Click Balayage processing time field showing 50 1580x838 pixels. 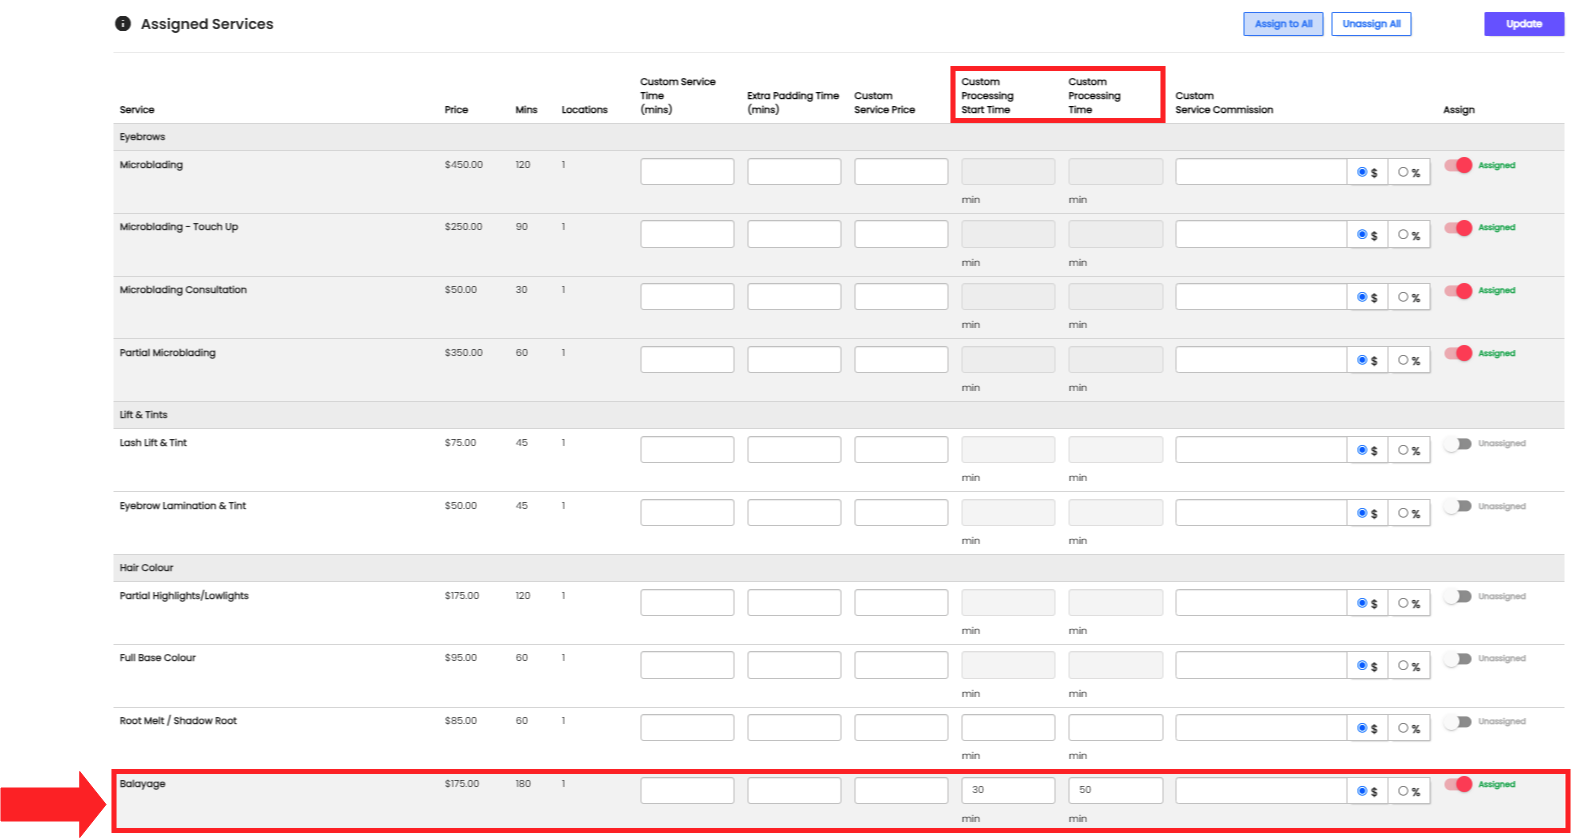click(1115, 791)
